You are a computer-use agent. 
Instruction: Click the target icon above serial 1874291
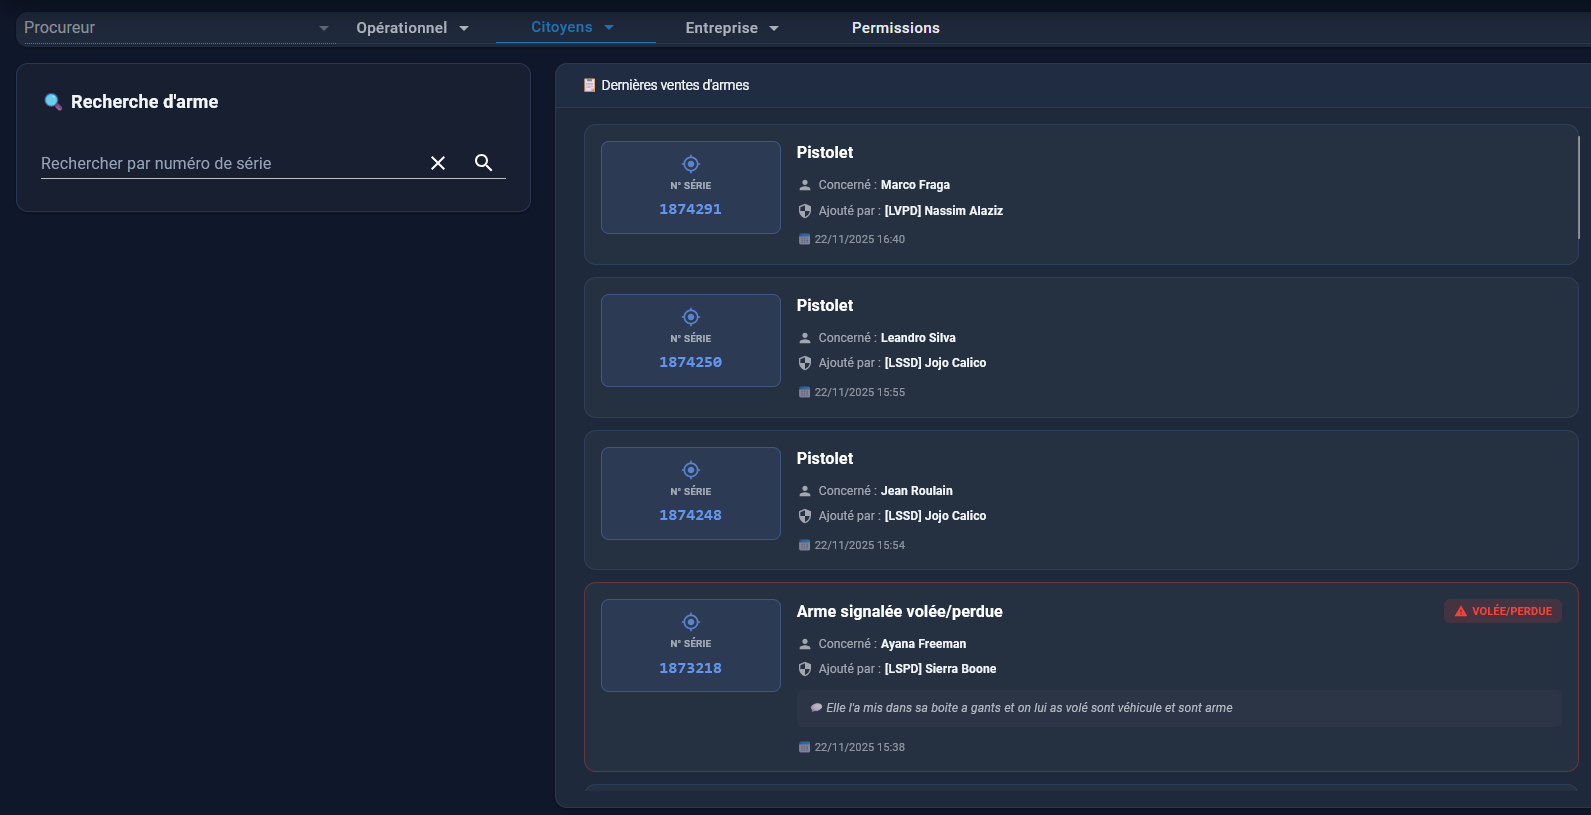(x=690, y=164)
